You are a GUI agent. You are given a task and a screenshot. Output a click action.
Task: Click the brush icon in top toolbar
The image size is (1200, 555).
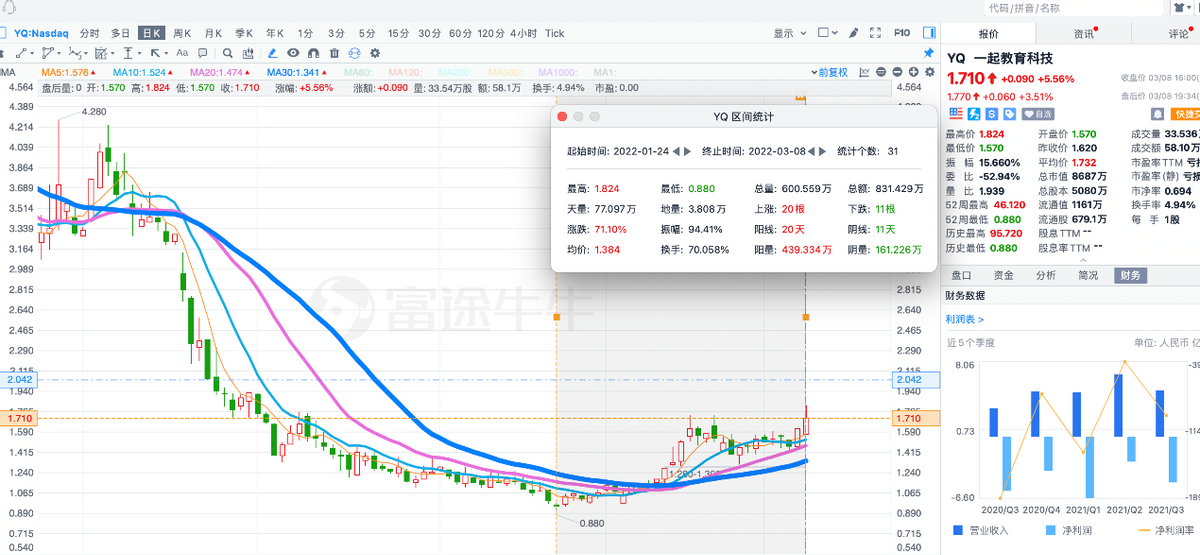click(853, 33)
